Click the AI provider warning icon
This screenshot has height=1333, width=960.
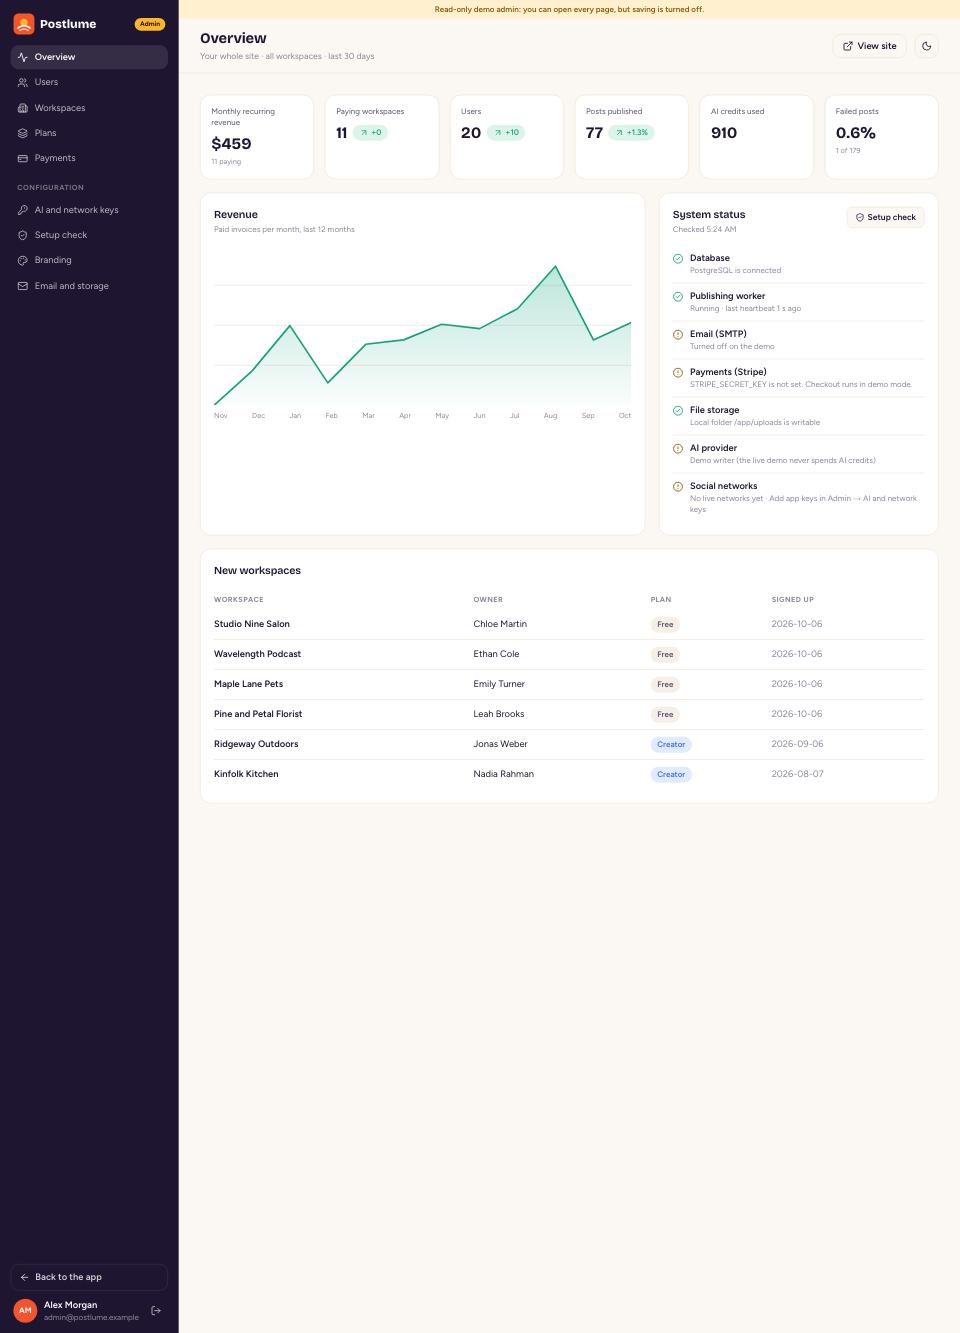(678, 448)
